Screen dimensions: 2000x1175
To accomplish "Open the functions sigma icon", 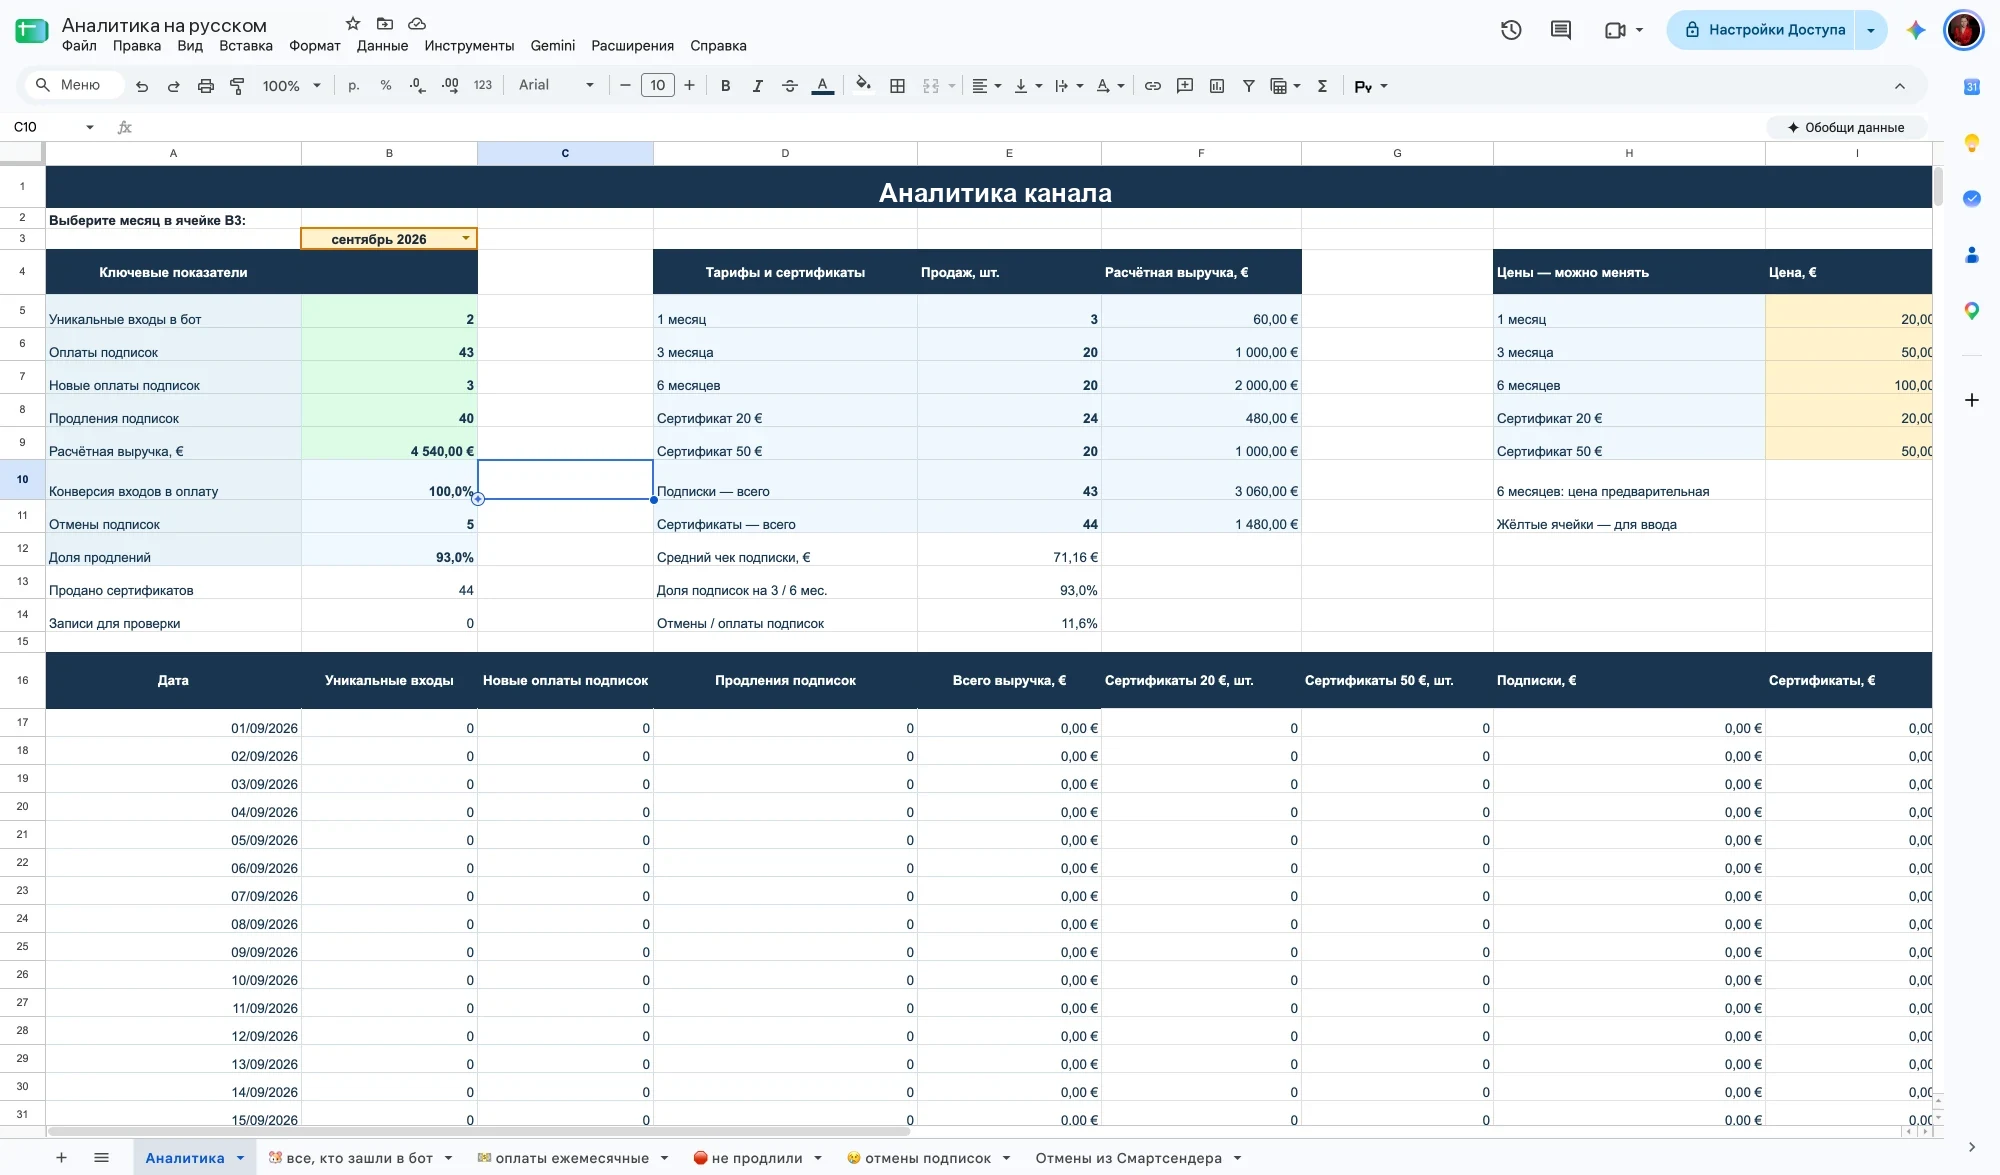I will pyautogui.click(x=1322, y=86).
